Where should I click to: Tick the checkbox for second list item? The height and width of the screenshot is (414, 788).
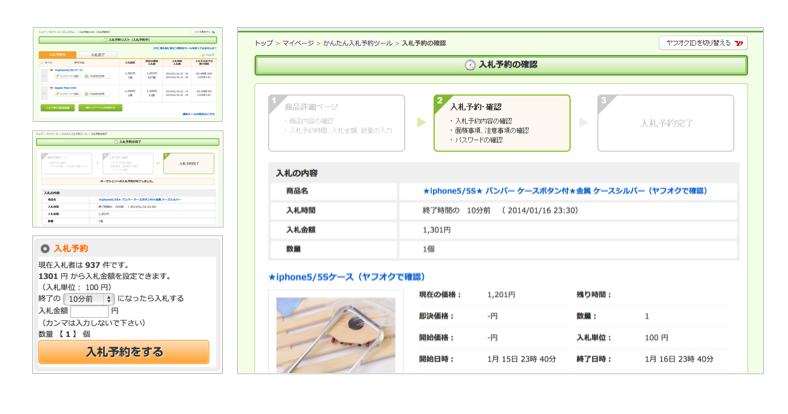tap(44, 93)
